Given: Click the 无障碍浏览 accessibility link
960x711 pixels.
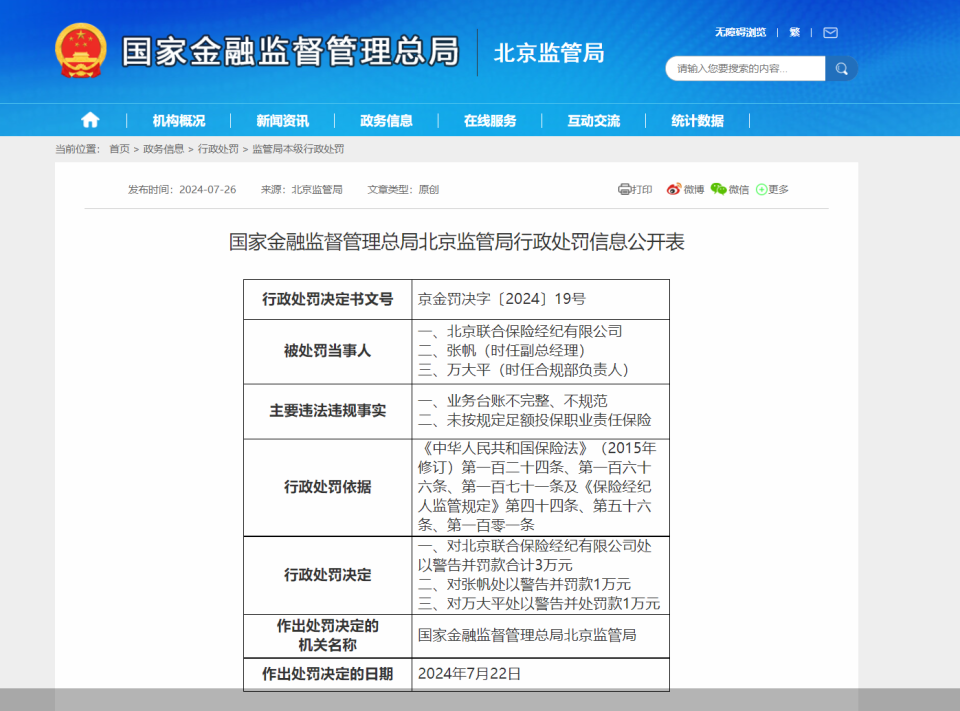Looking at the screenshot, I should click(740, 32).
